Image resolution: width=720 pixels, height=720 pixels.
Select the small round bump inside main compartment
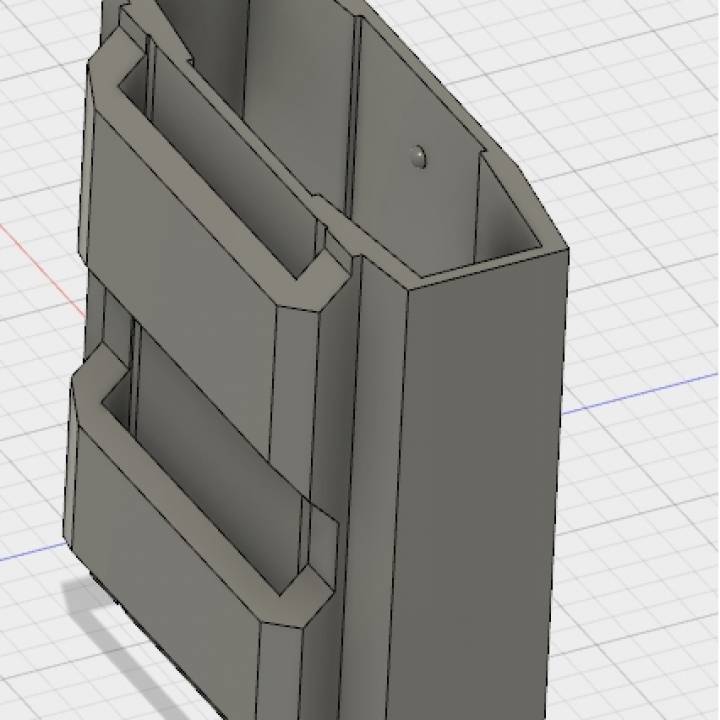pyautogui.click(x=418, y=157)
